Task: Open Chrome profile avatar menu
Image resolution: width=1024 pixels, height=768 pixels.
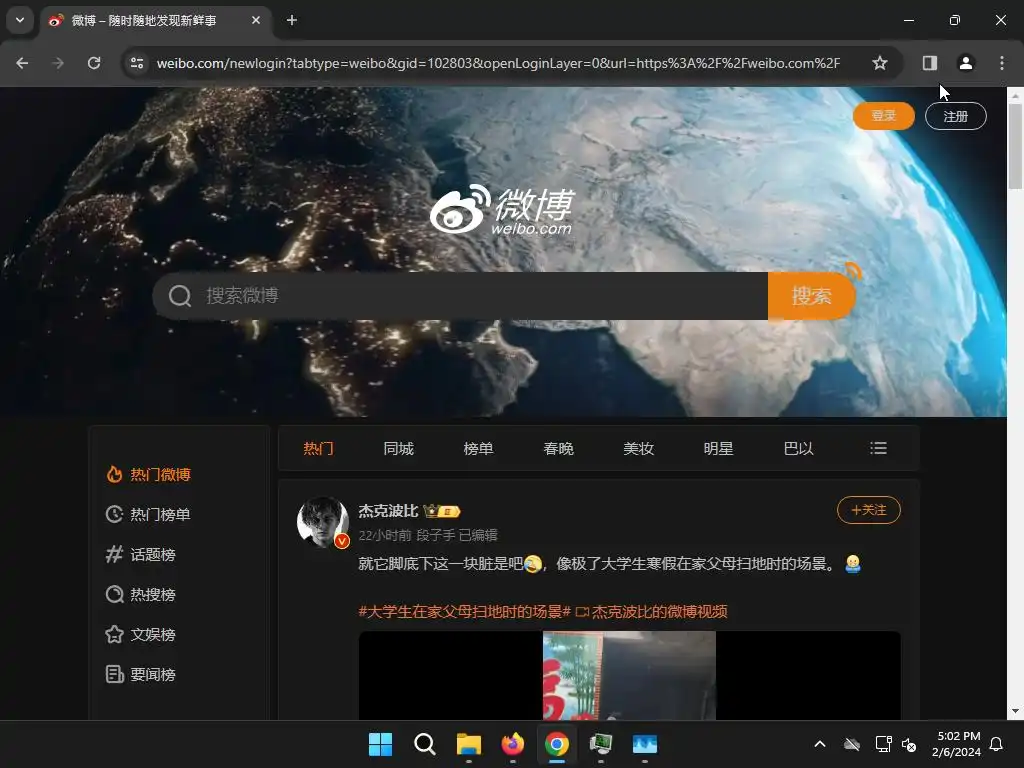Action: (x=965, y=63)
